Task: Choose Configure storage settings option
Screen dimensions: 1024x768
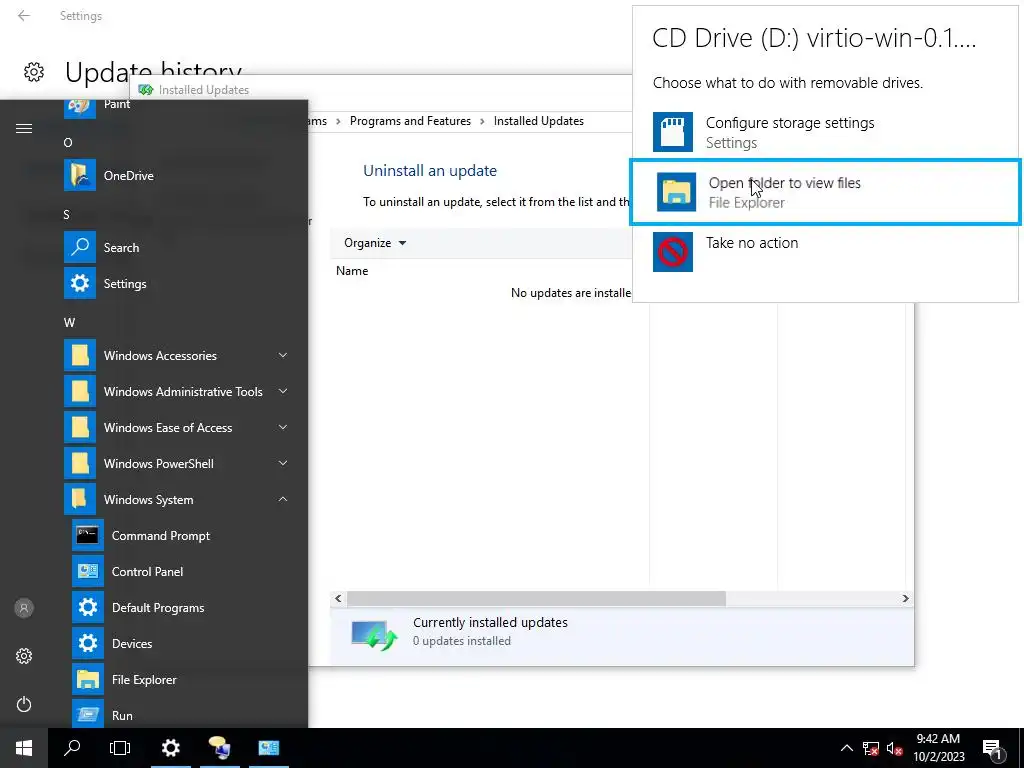Action: point(825,132)
